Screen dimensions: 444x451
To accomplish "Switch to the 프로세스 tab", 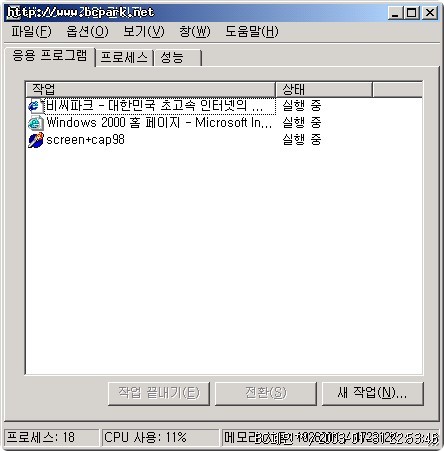I will pos(124,58).
